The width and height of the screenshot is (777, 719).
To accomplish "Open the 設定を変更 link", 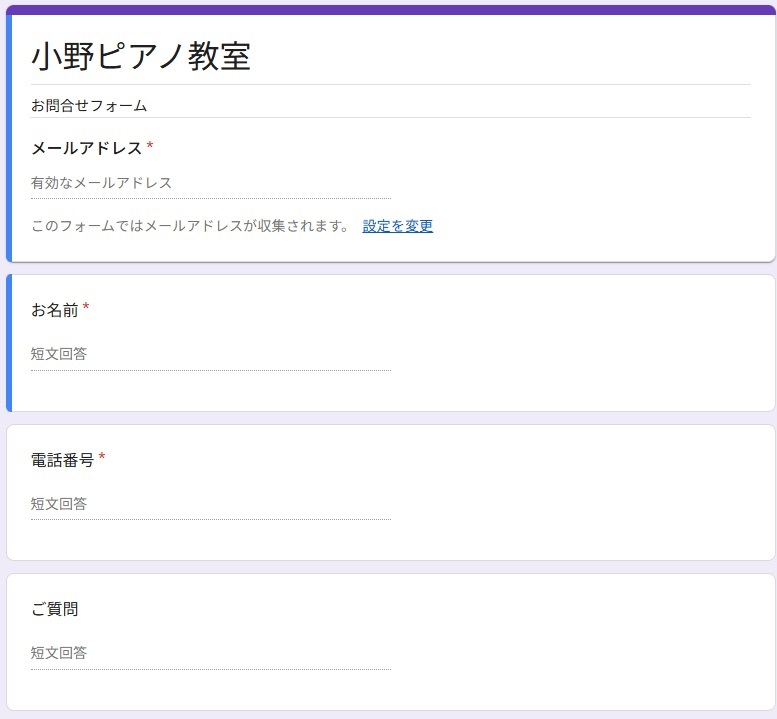I will pos(397,226).
